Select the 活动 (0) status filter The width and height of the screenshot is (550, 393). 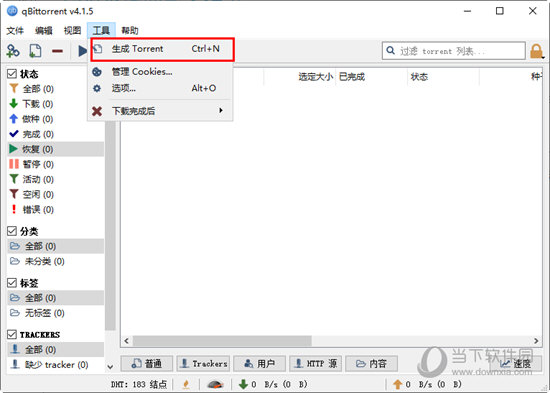[x=55, y=179]
